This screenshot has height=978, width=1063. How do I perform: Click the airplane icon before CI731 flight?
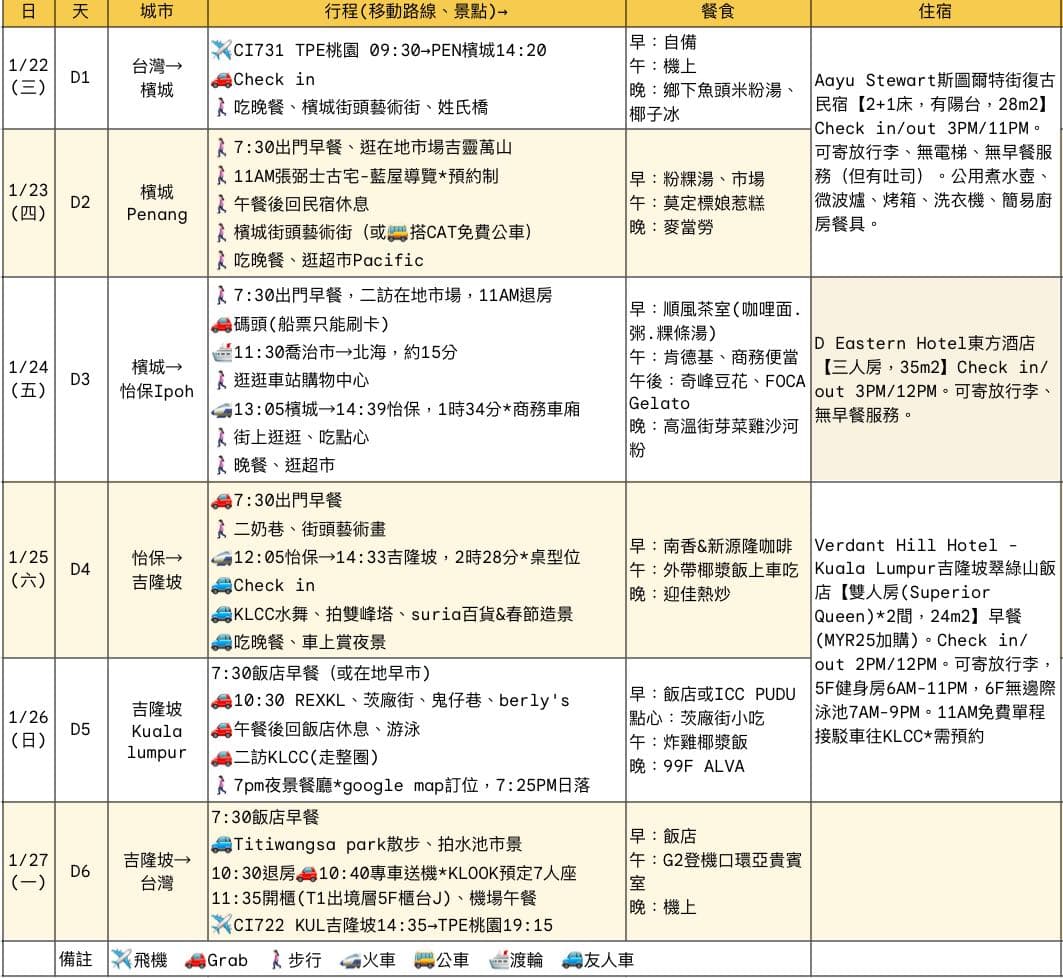tap(222, 49)
